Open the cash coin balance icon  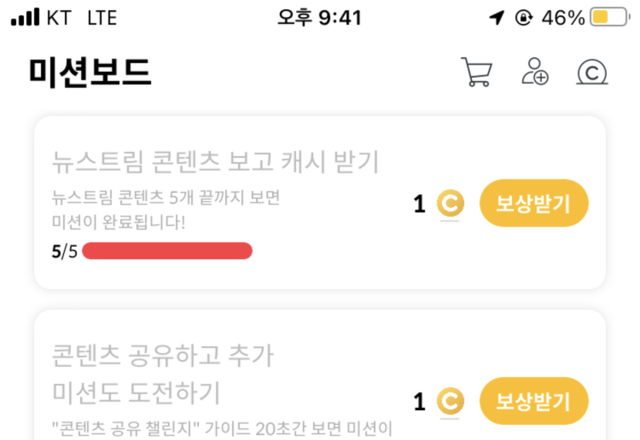tap(593, 72)
